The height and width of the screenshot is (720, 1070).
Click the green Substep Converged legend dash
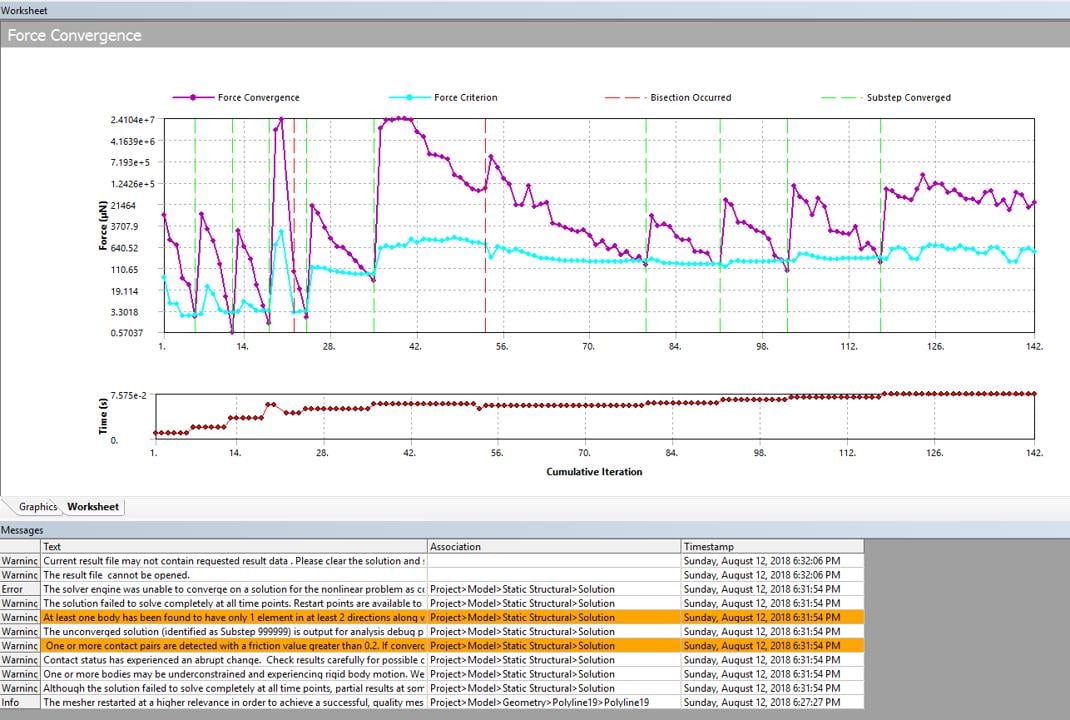pos(840,98)
